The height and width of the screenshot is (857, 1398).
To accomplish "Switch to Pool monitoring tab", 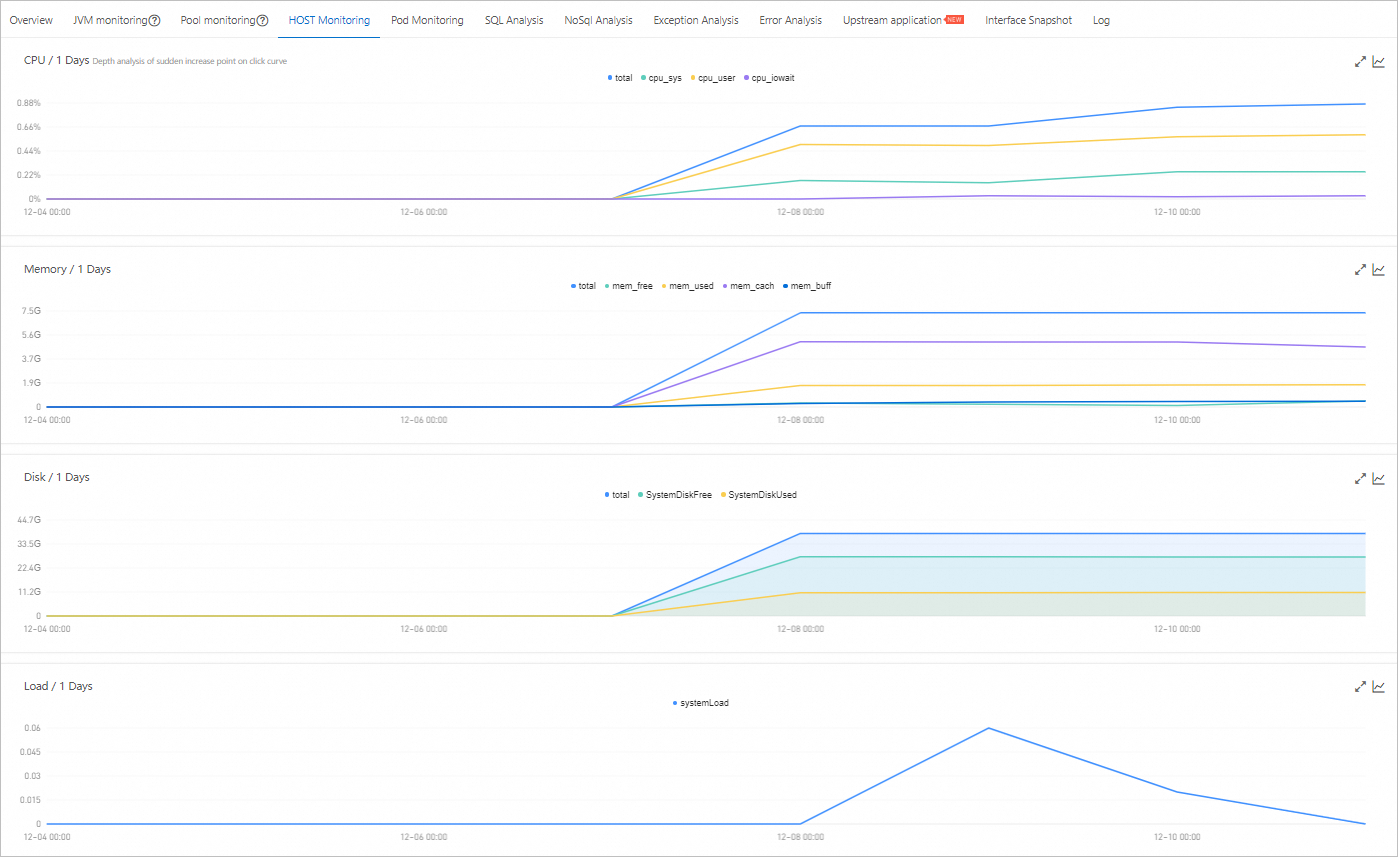I will point(217,20).
